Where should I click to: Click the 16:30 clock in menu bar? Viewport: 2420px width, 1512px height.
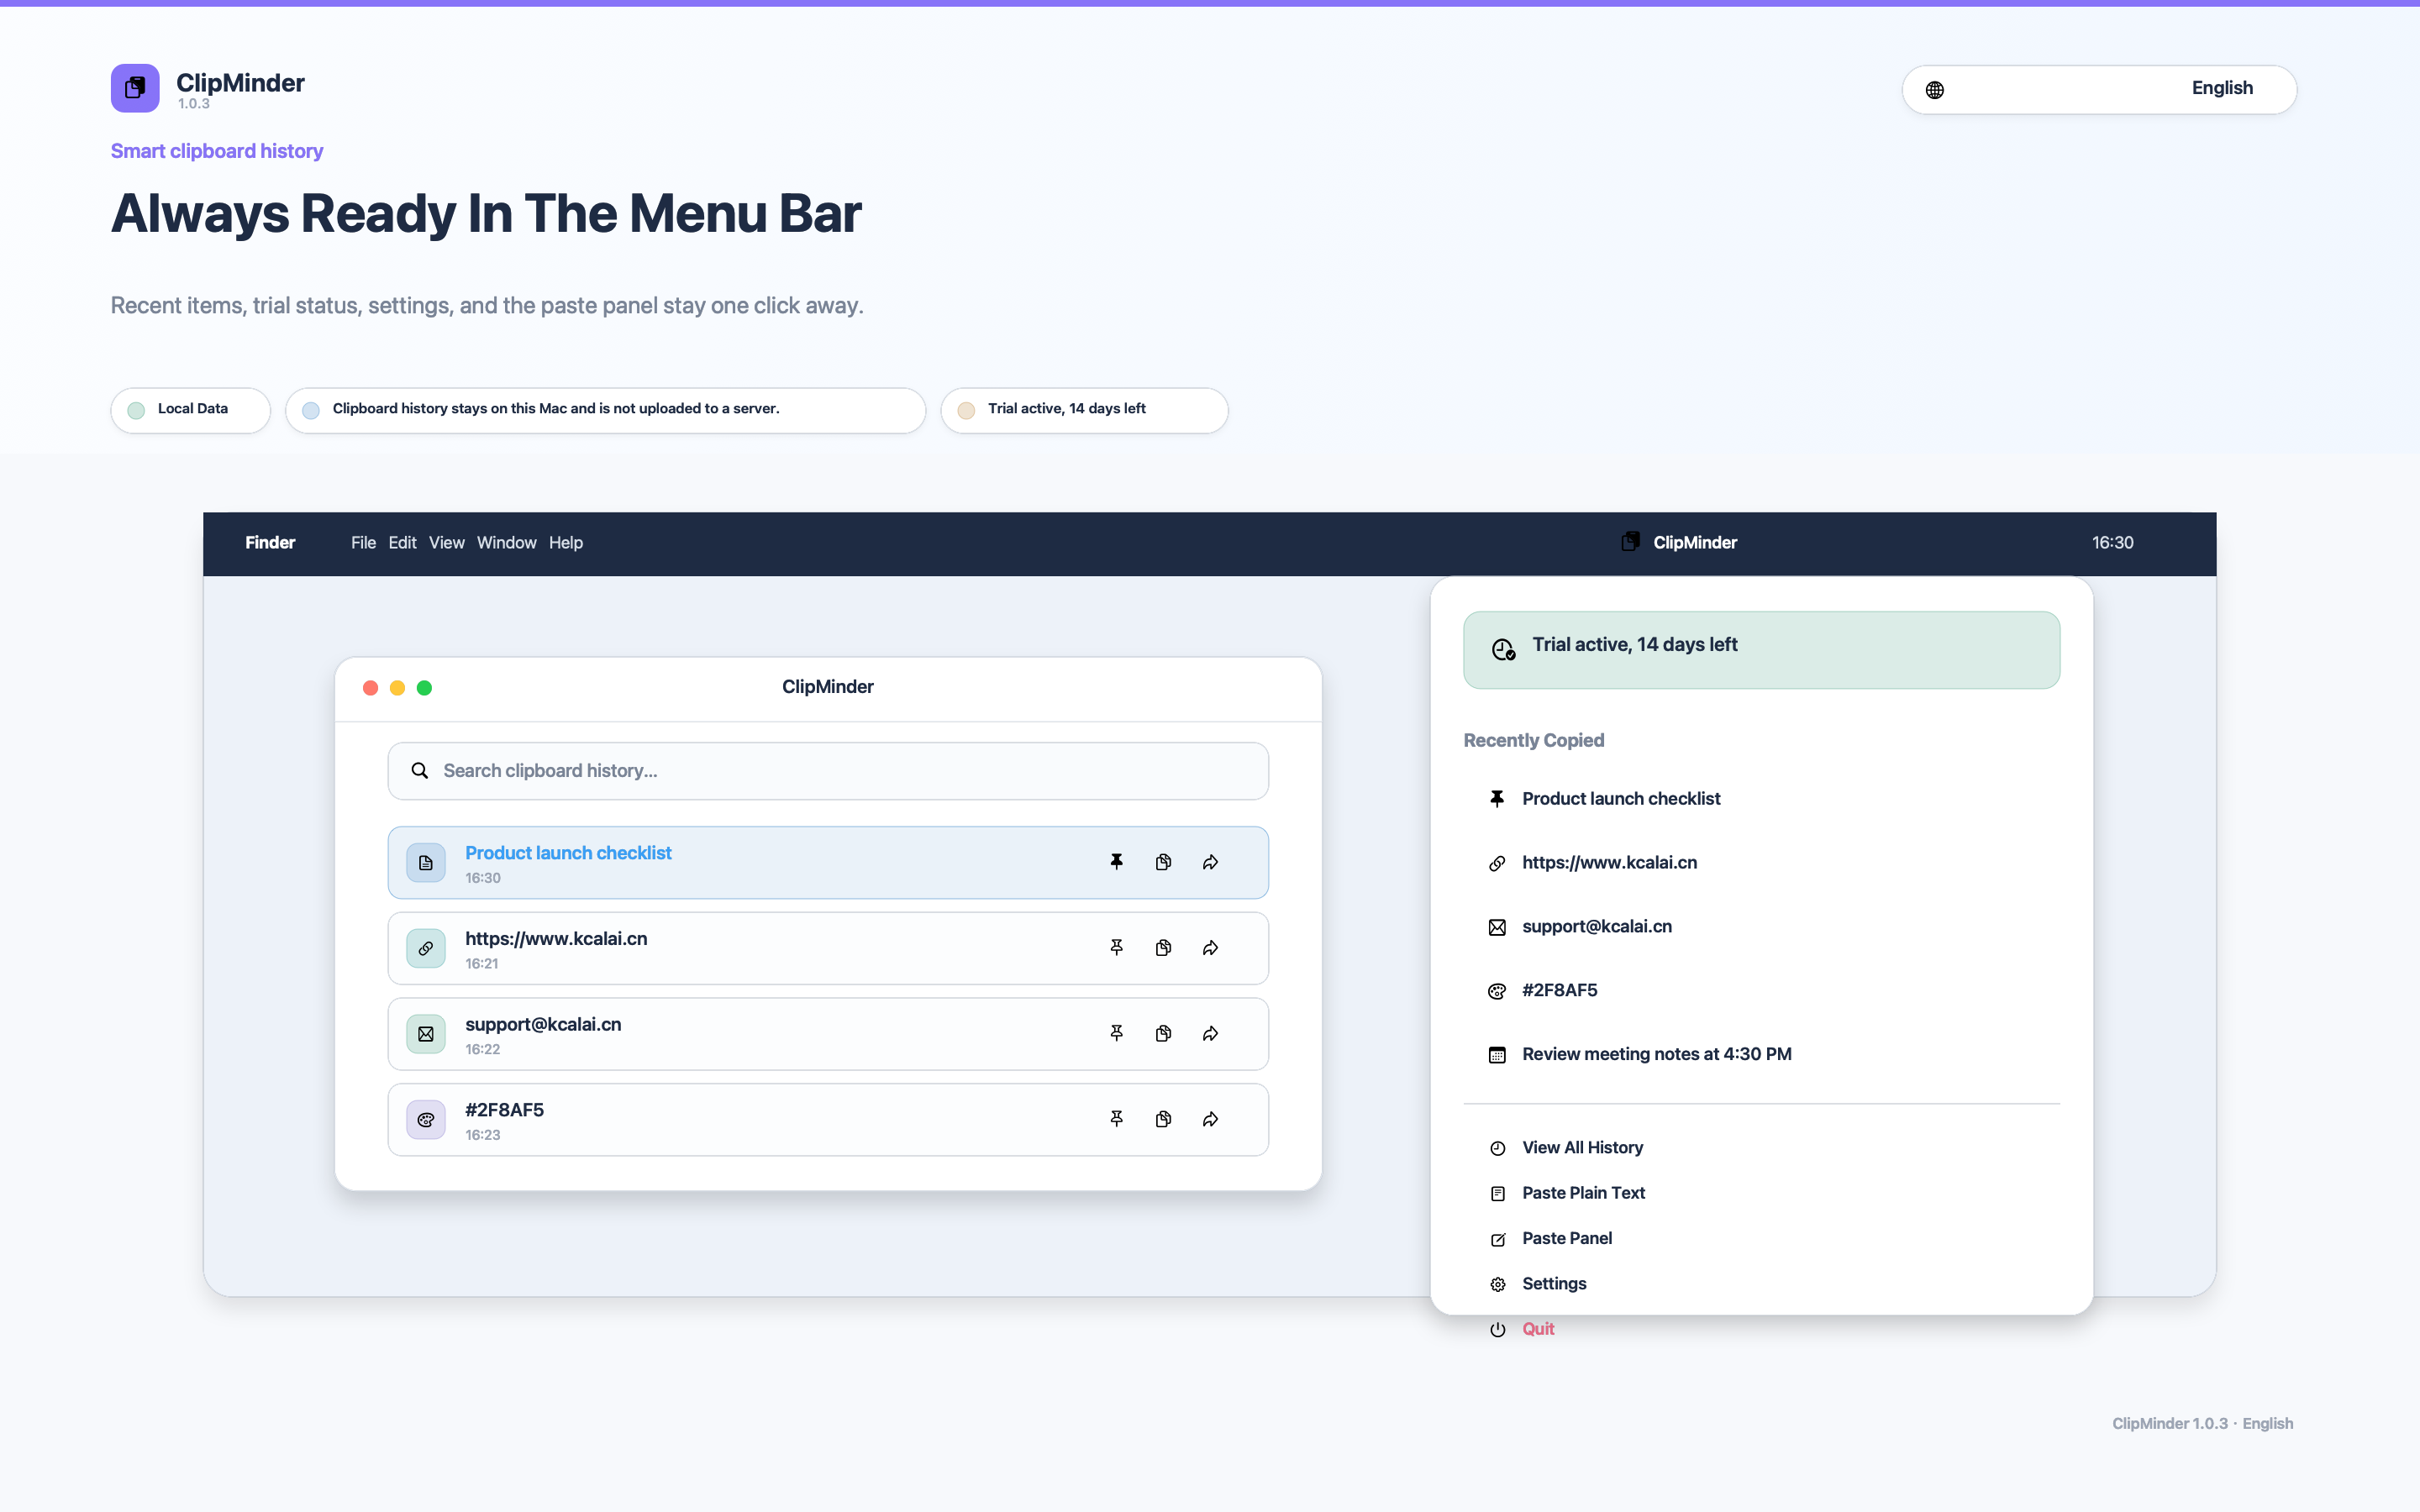point(2112,543)
